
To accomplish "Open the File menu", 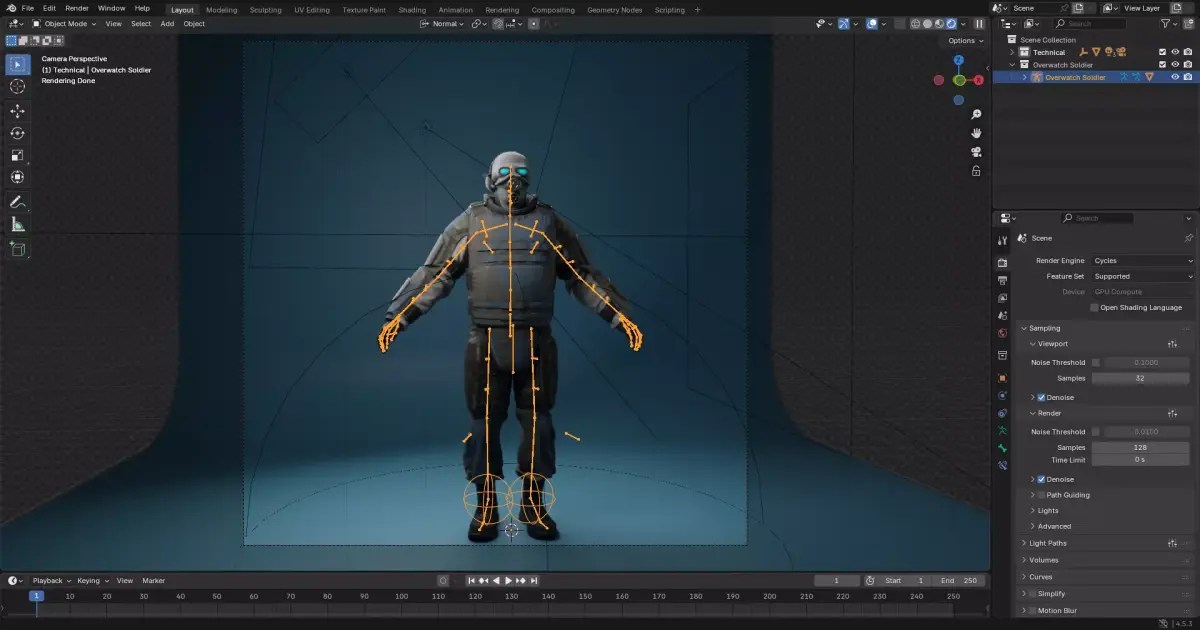I will coord(28,8).
